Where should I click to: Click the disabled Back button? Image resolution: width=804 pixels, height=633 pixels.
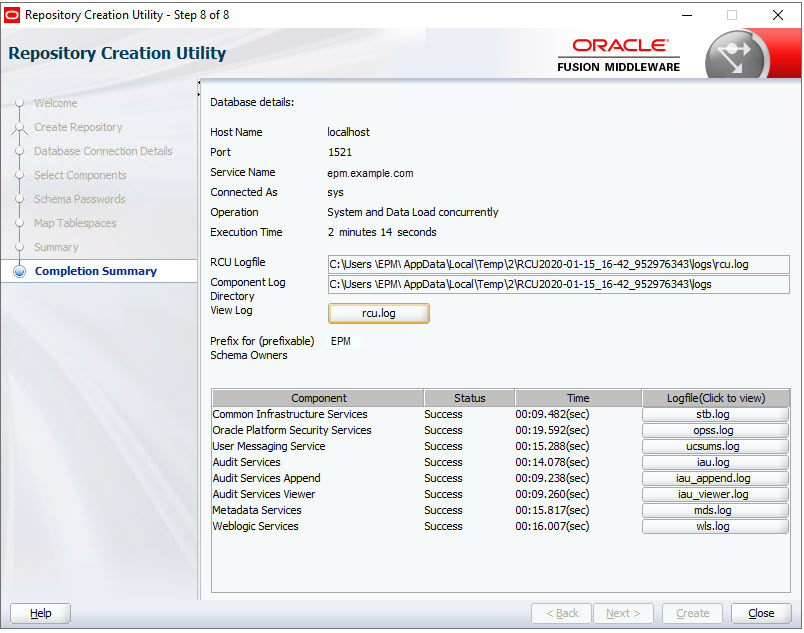pos(561,613)
